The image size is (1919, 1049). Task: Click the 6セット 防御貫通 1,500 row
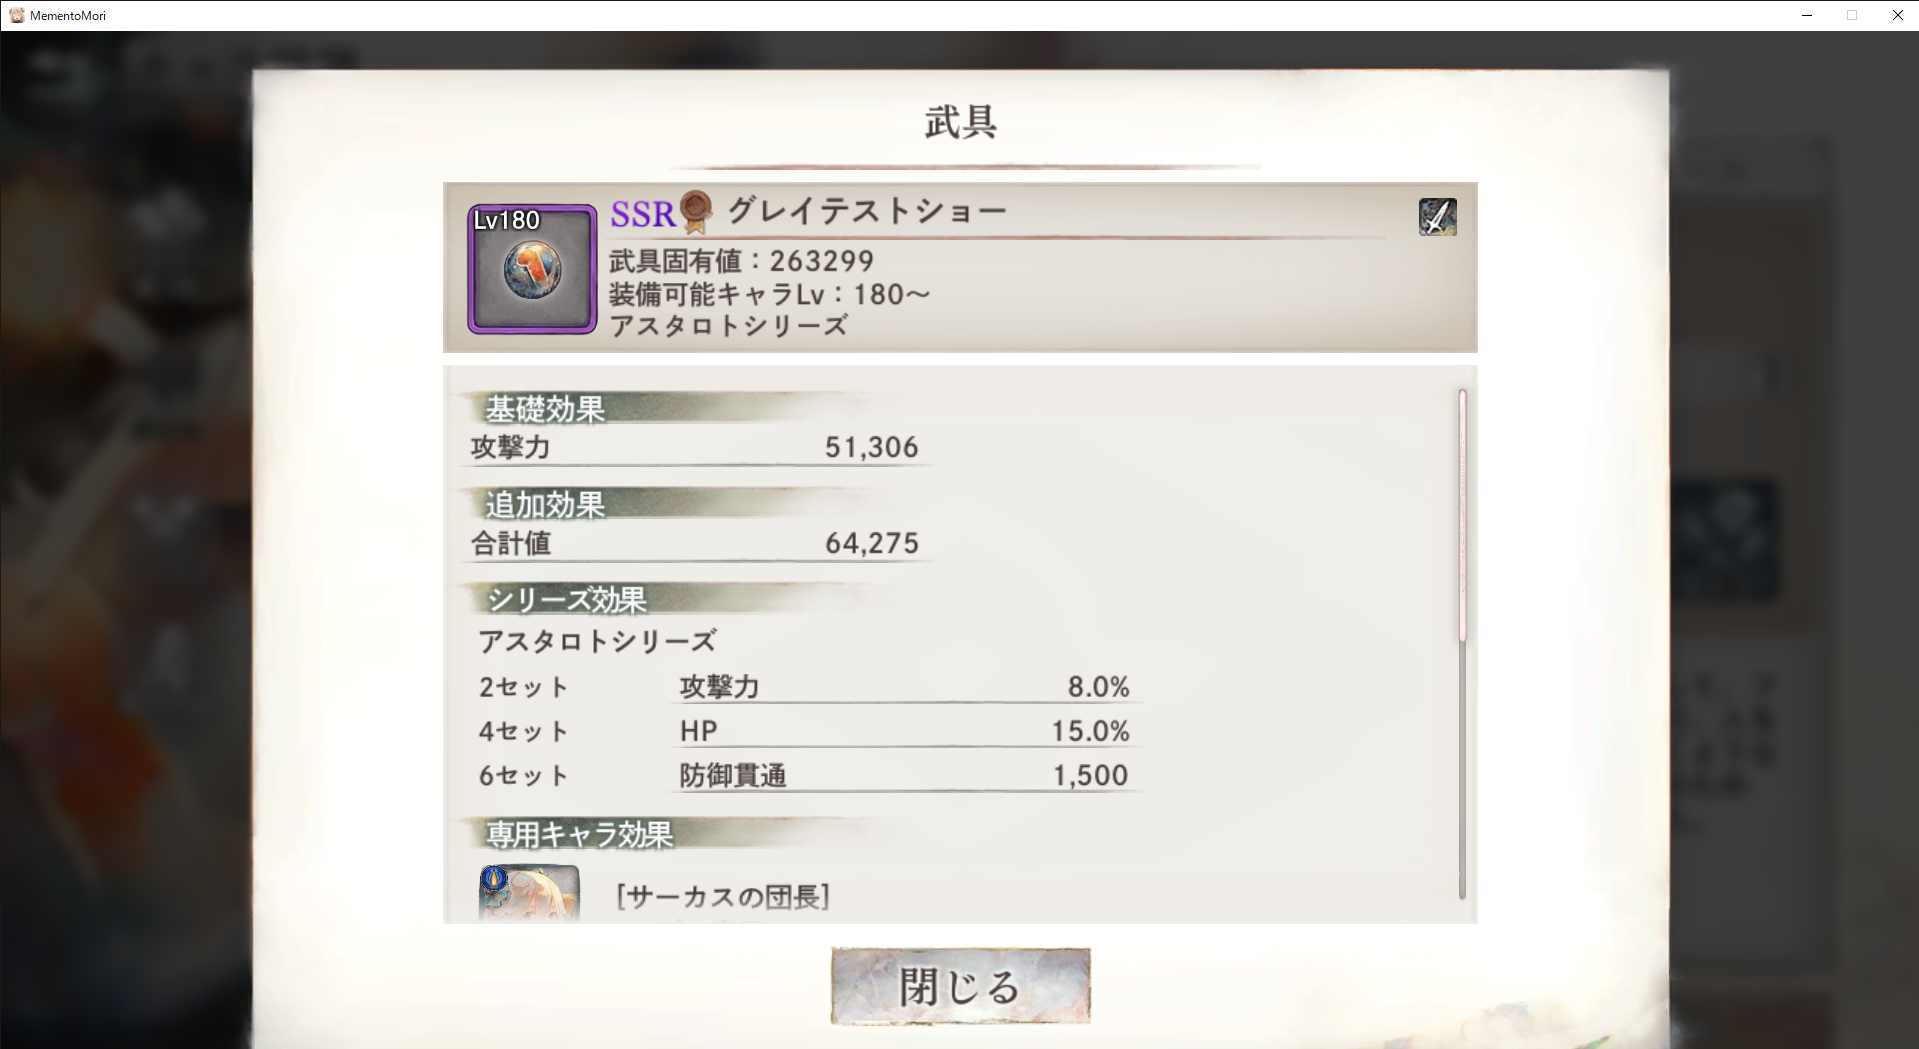pos(804,775)
